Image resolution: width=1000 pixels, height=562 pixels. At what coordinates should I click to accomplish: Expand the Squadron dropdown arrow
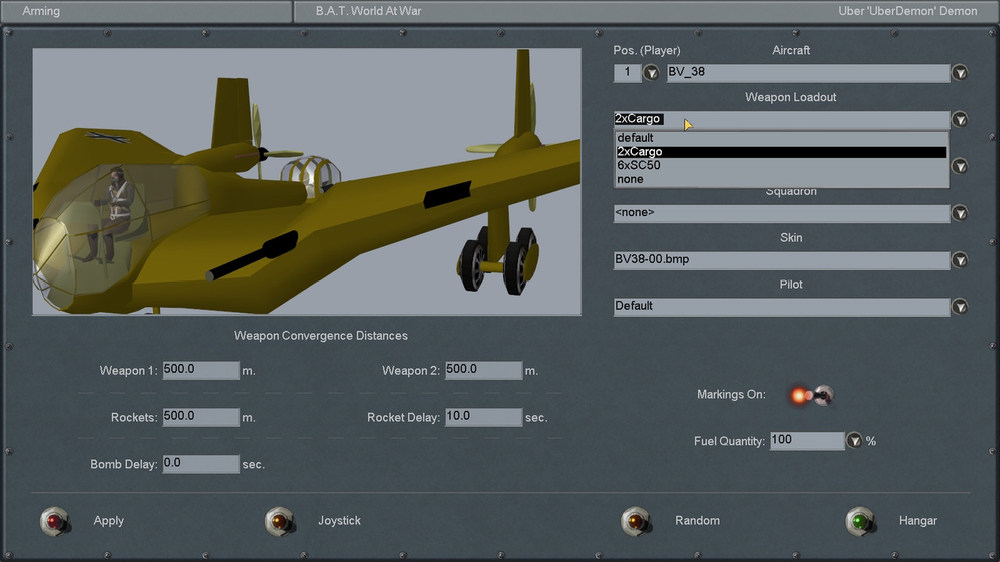[x=960, y=213]
